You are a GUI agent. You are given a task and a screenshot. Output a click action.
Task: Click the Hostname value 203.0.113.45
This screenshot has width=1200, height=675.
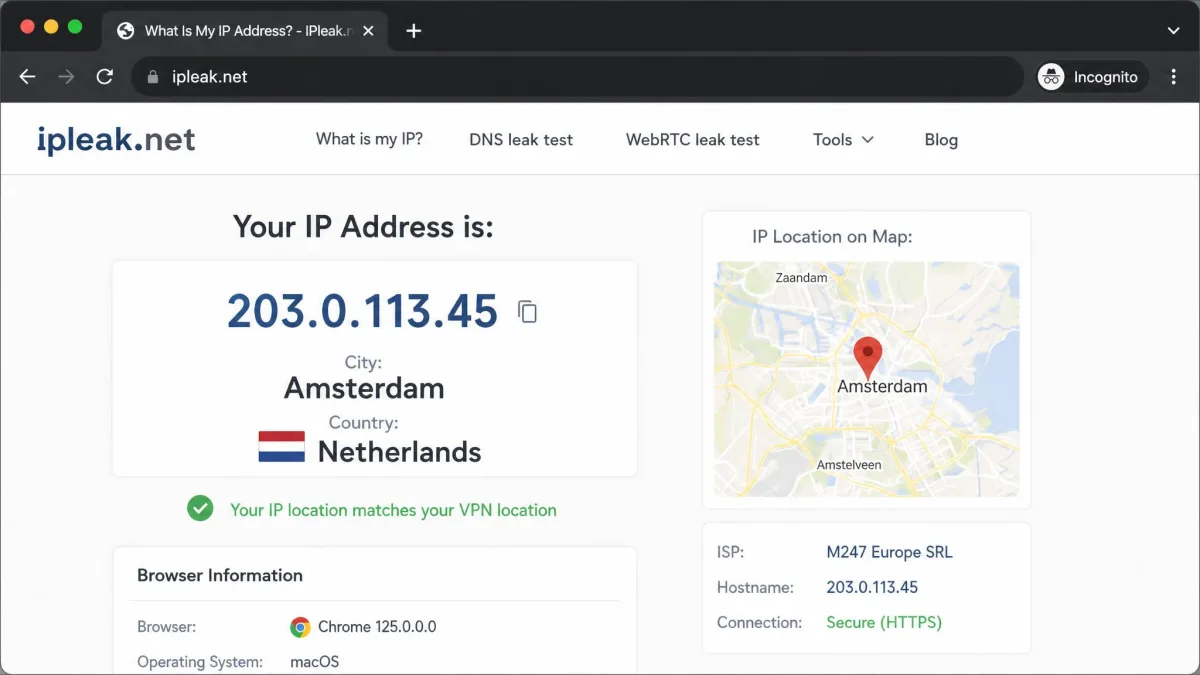pyautogui.click(x=872, y=587)
